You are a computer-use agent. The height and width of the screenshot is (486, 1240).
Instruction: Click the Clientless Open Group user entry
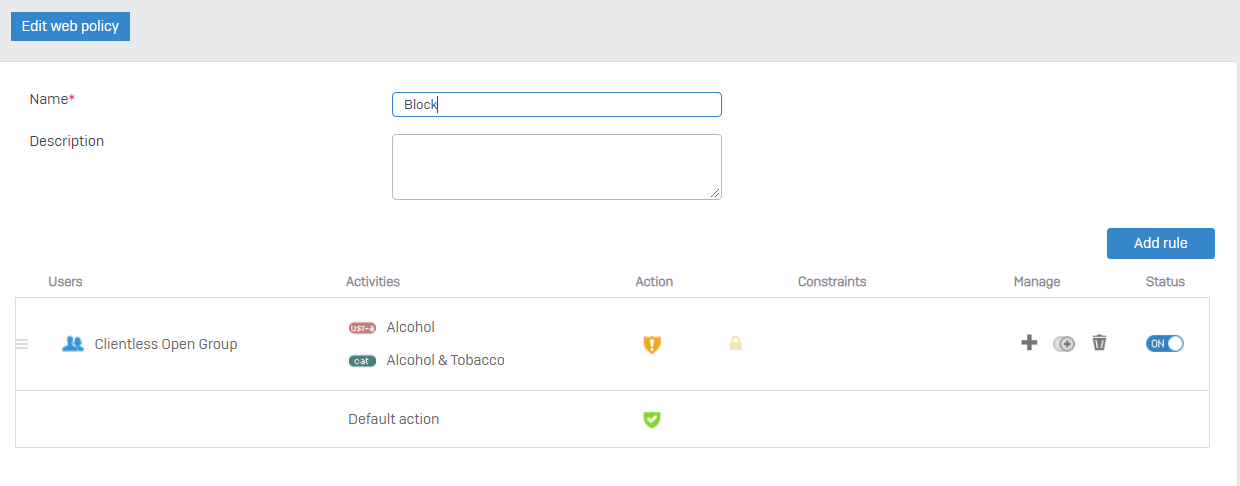pos(166,344)
